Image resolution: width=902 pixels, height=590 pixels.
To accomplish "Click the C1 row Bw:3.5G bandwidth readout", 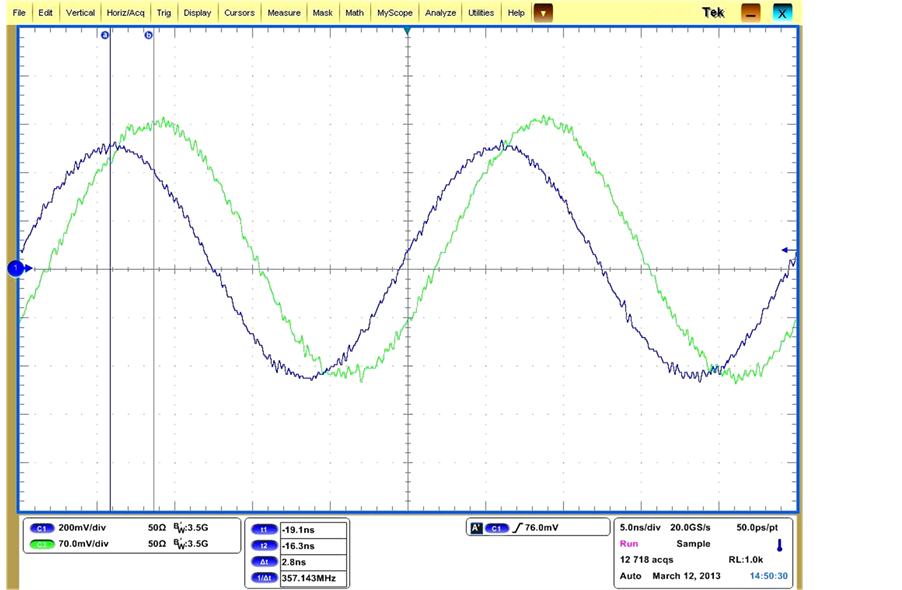I will click(191, 527).
